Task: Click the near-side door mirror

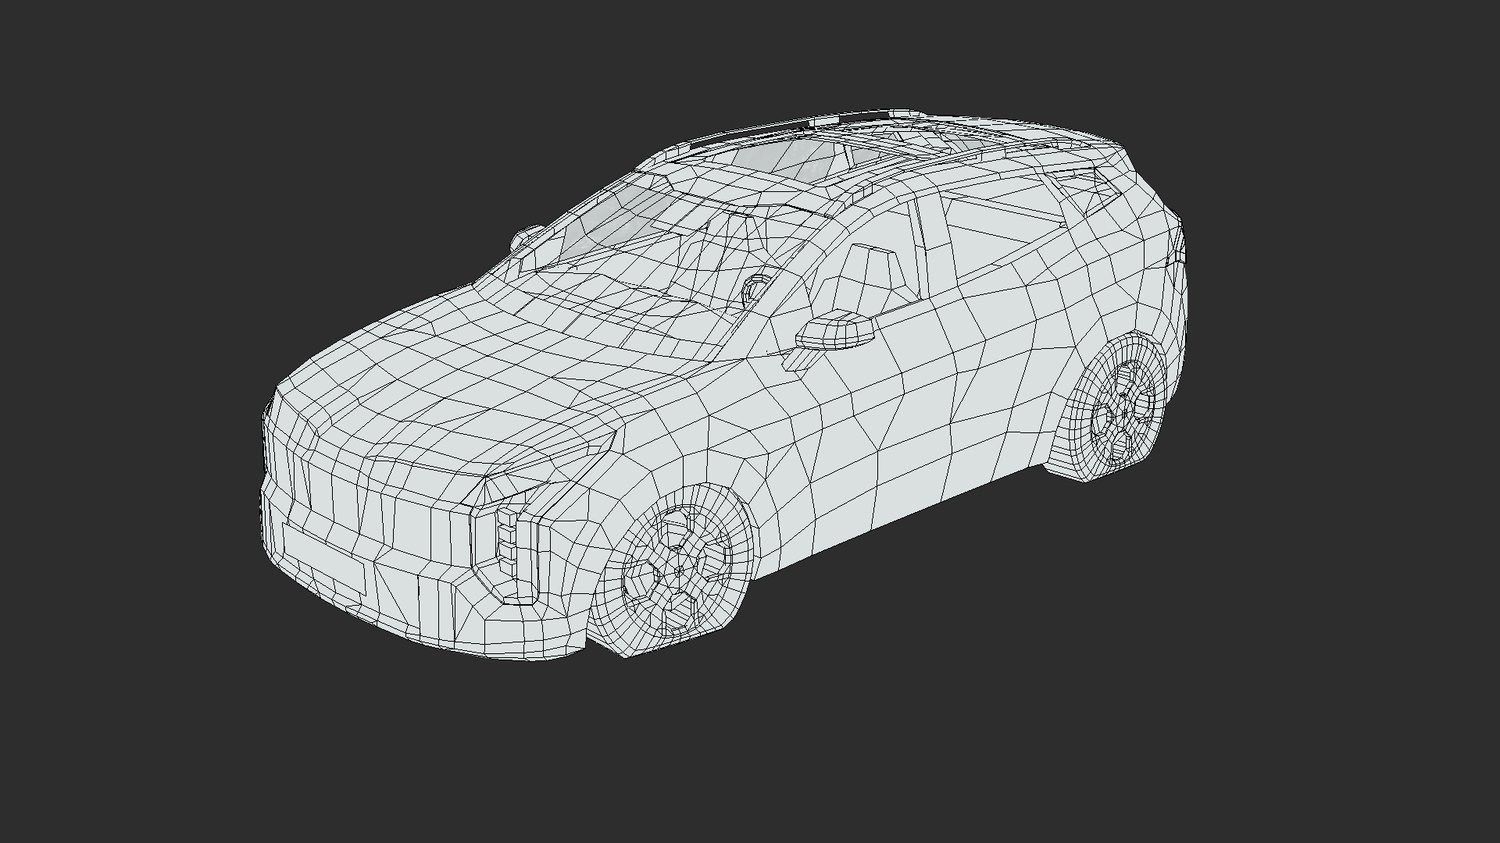Action: (836, 330)
